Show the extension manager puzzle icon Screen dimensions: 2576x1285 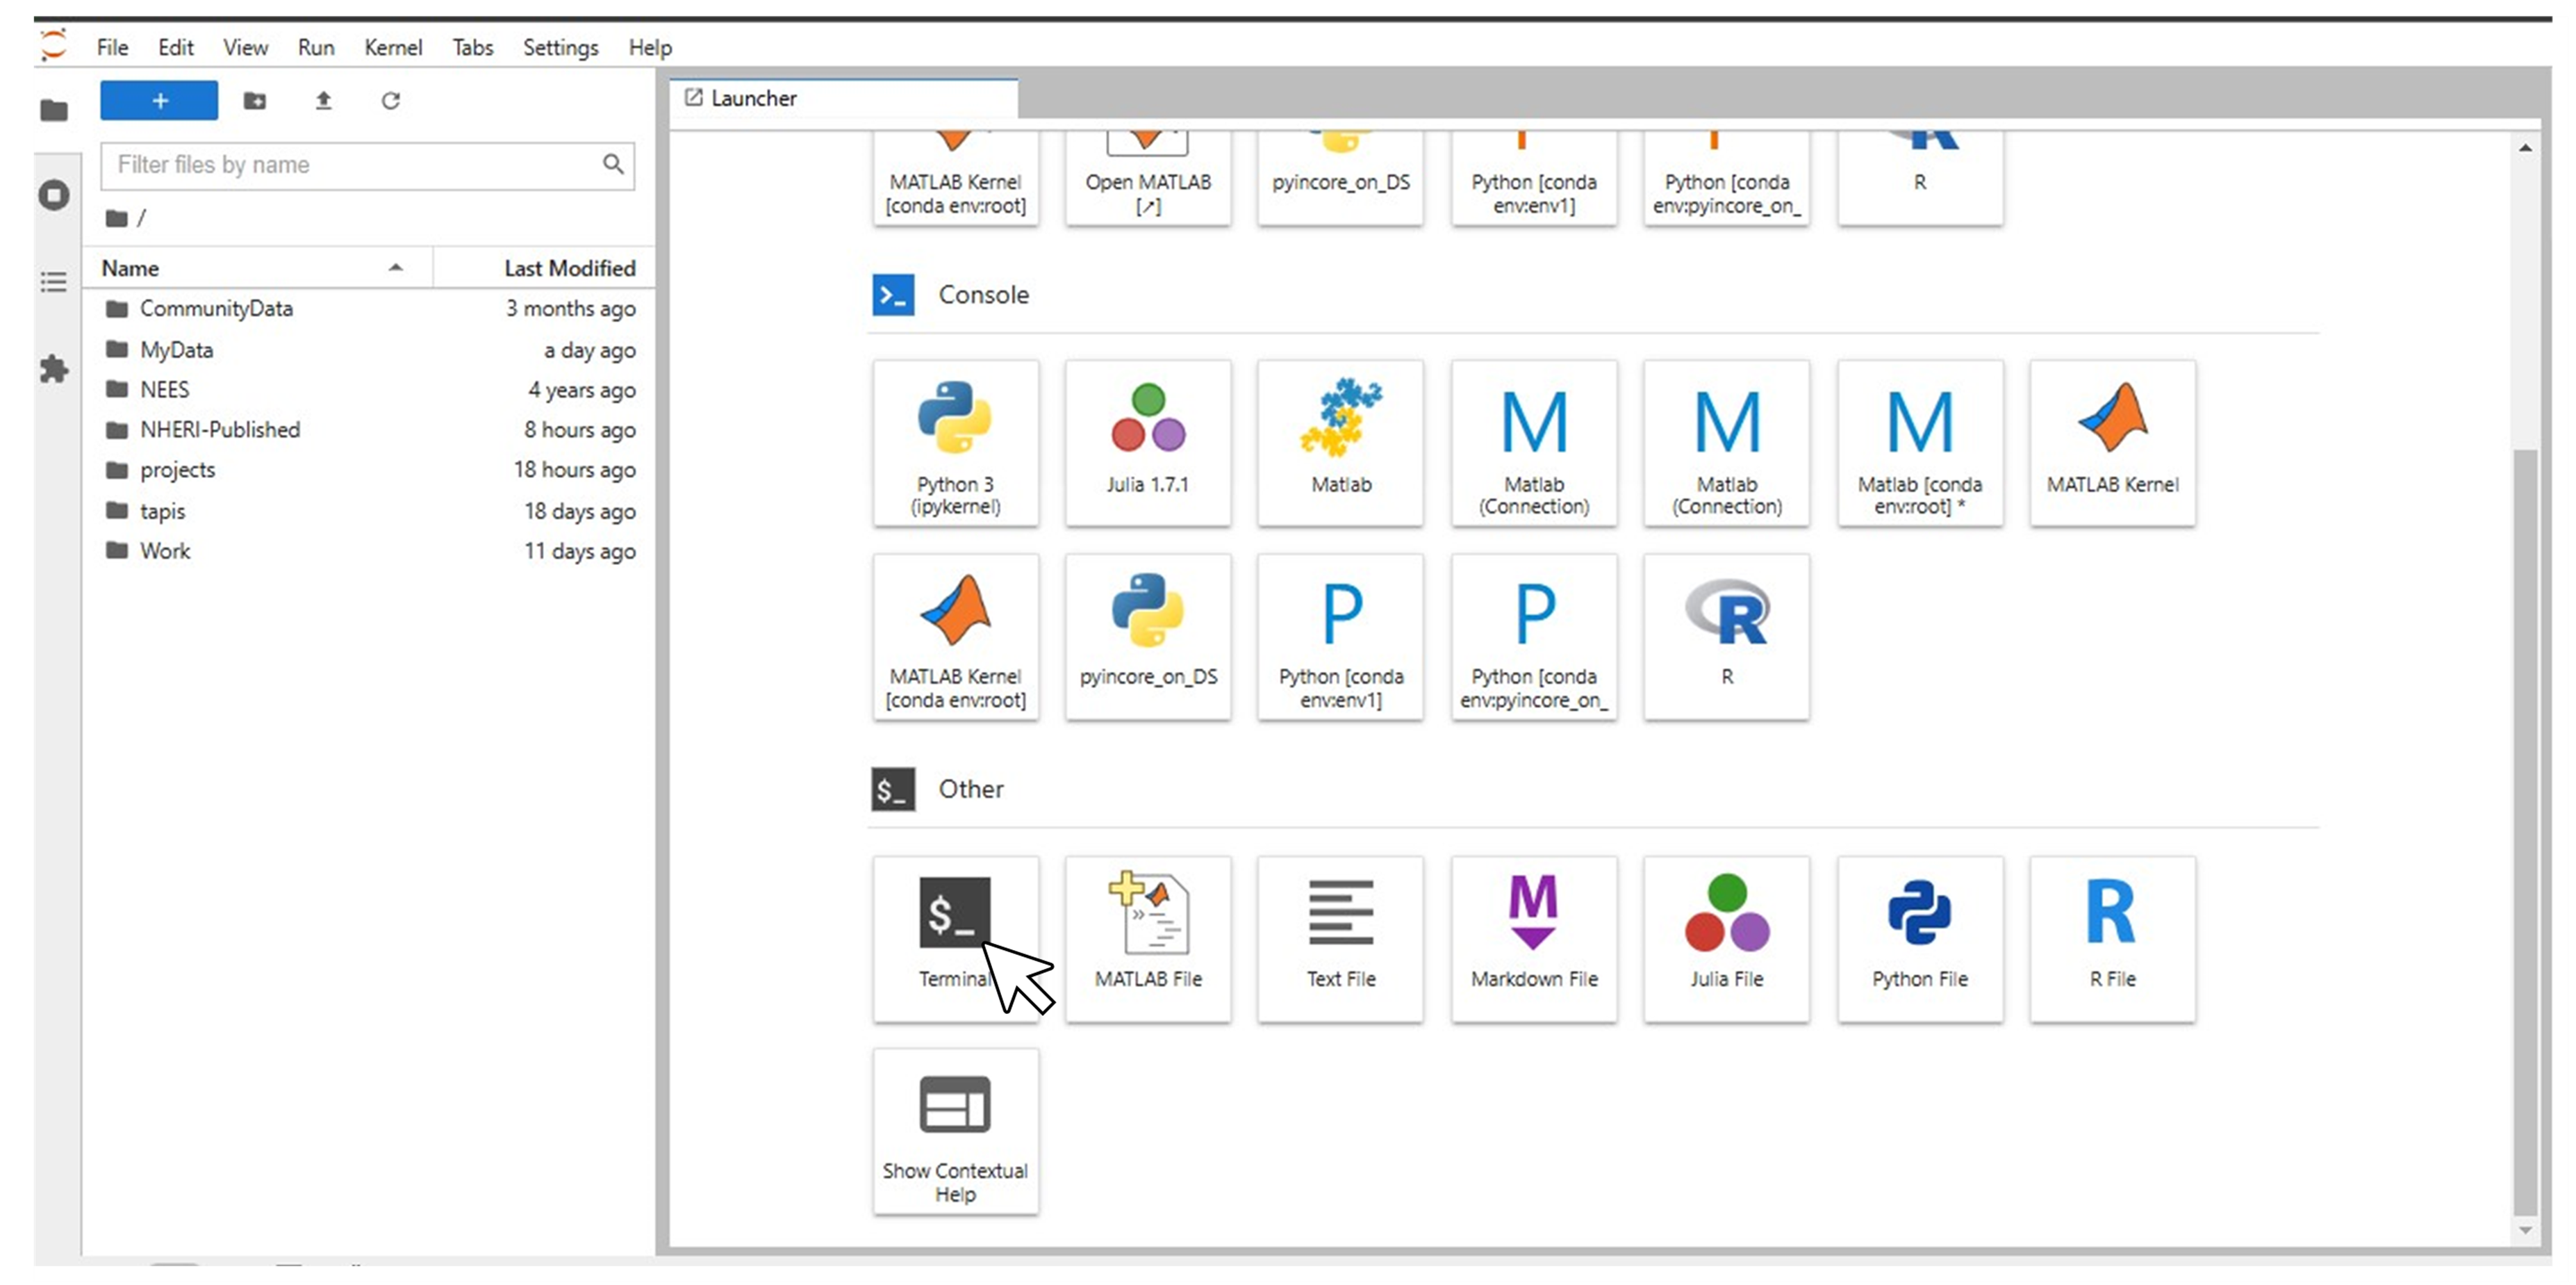(54, 369)
